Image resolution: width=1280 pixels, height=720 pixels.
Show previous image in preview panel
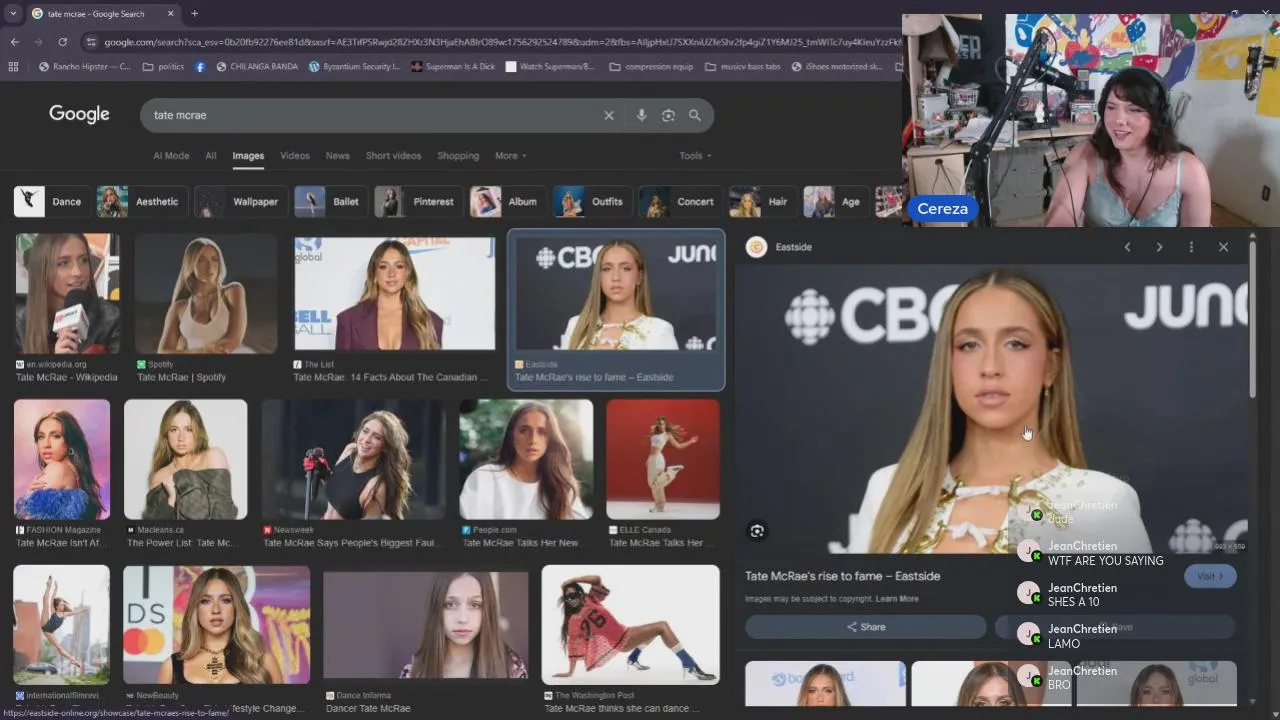pos(1127,247)
